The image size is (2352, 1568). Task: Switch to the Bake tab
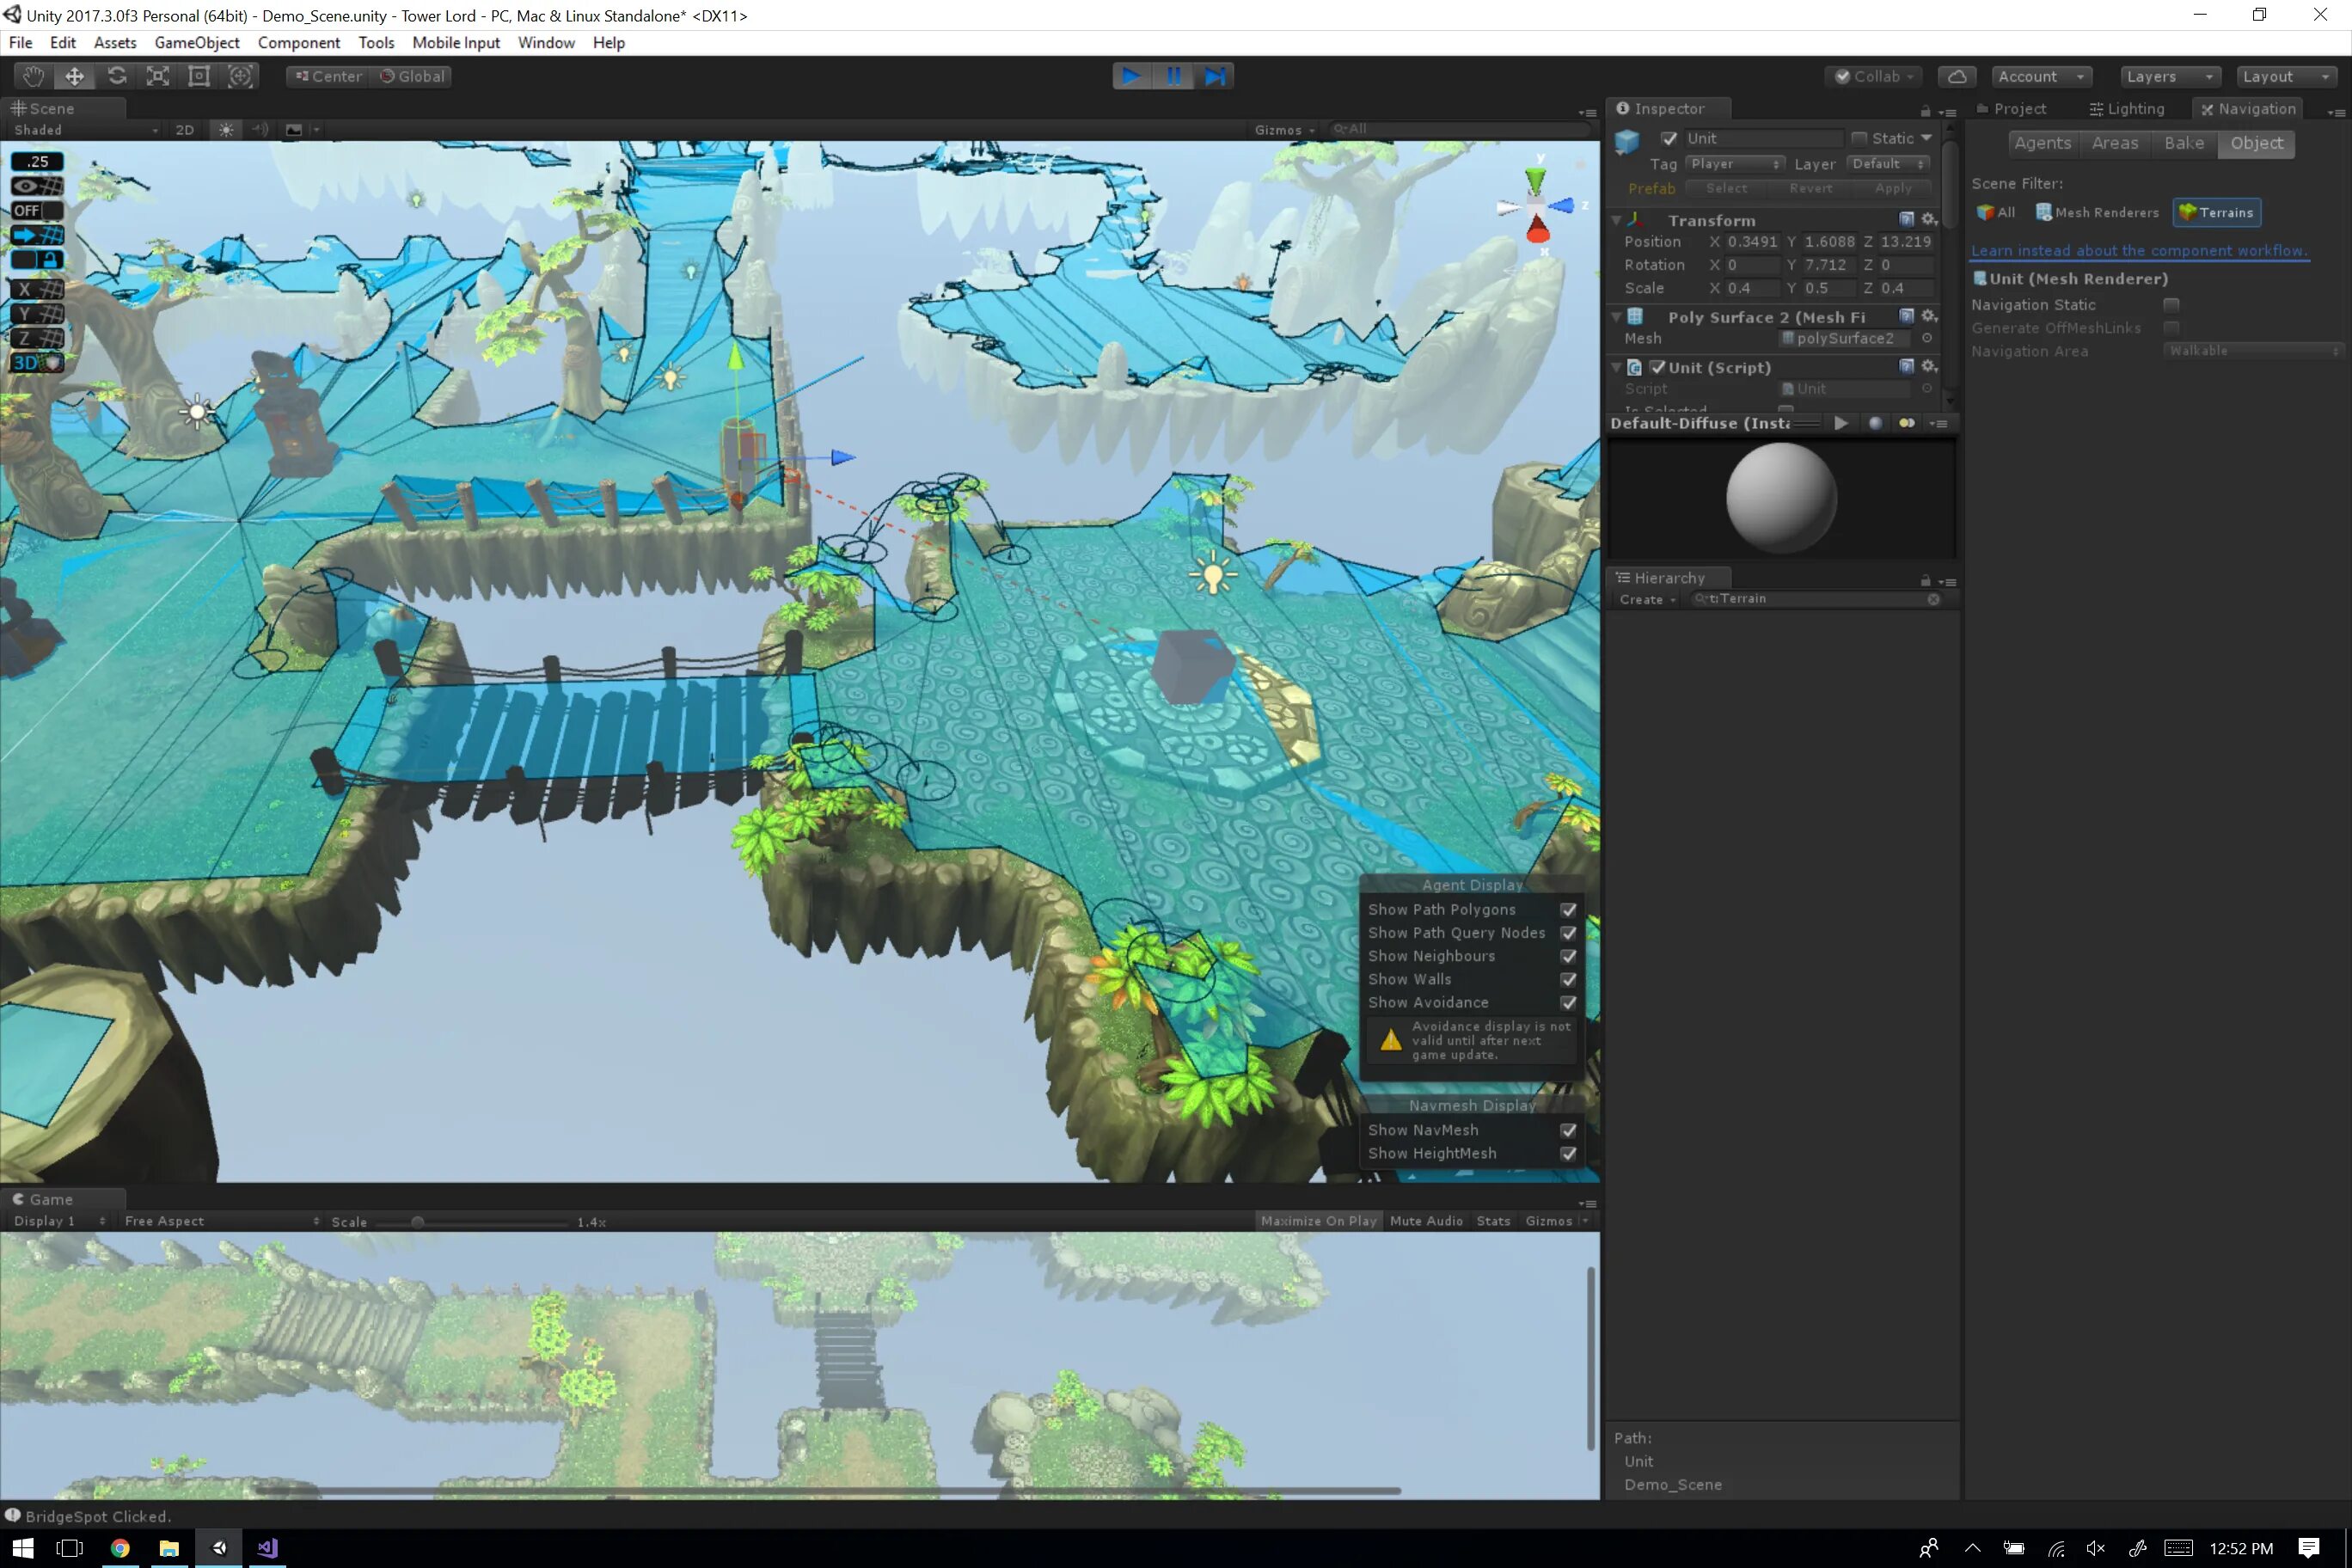[x=2183, y=143]
